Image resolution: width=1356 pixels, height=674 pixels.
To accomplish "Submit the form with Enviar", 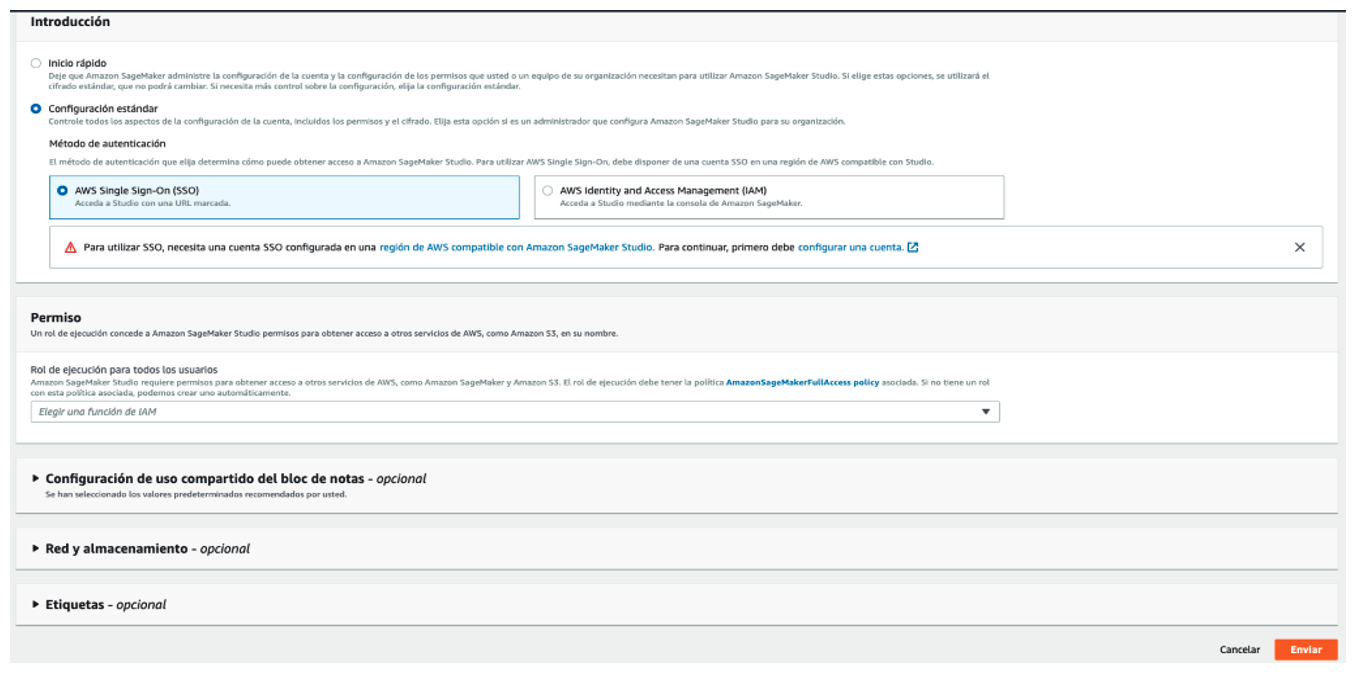I will pyautogui.click(x=1306, y=650).
